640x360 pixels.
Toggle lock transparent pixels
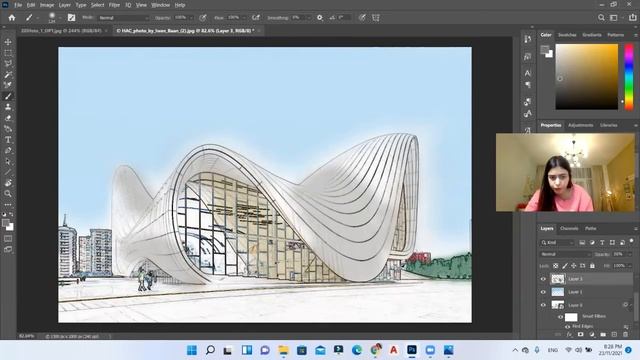click(x=556, y=266)
